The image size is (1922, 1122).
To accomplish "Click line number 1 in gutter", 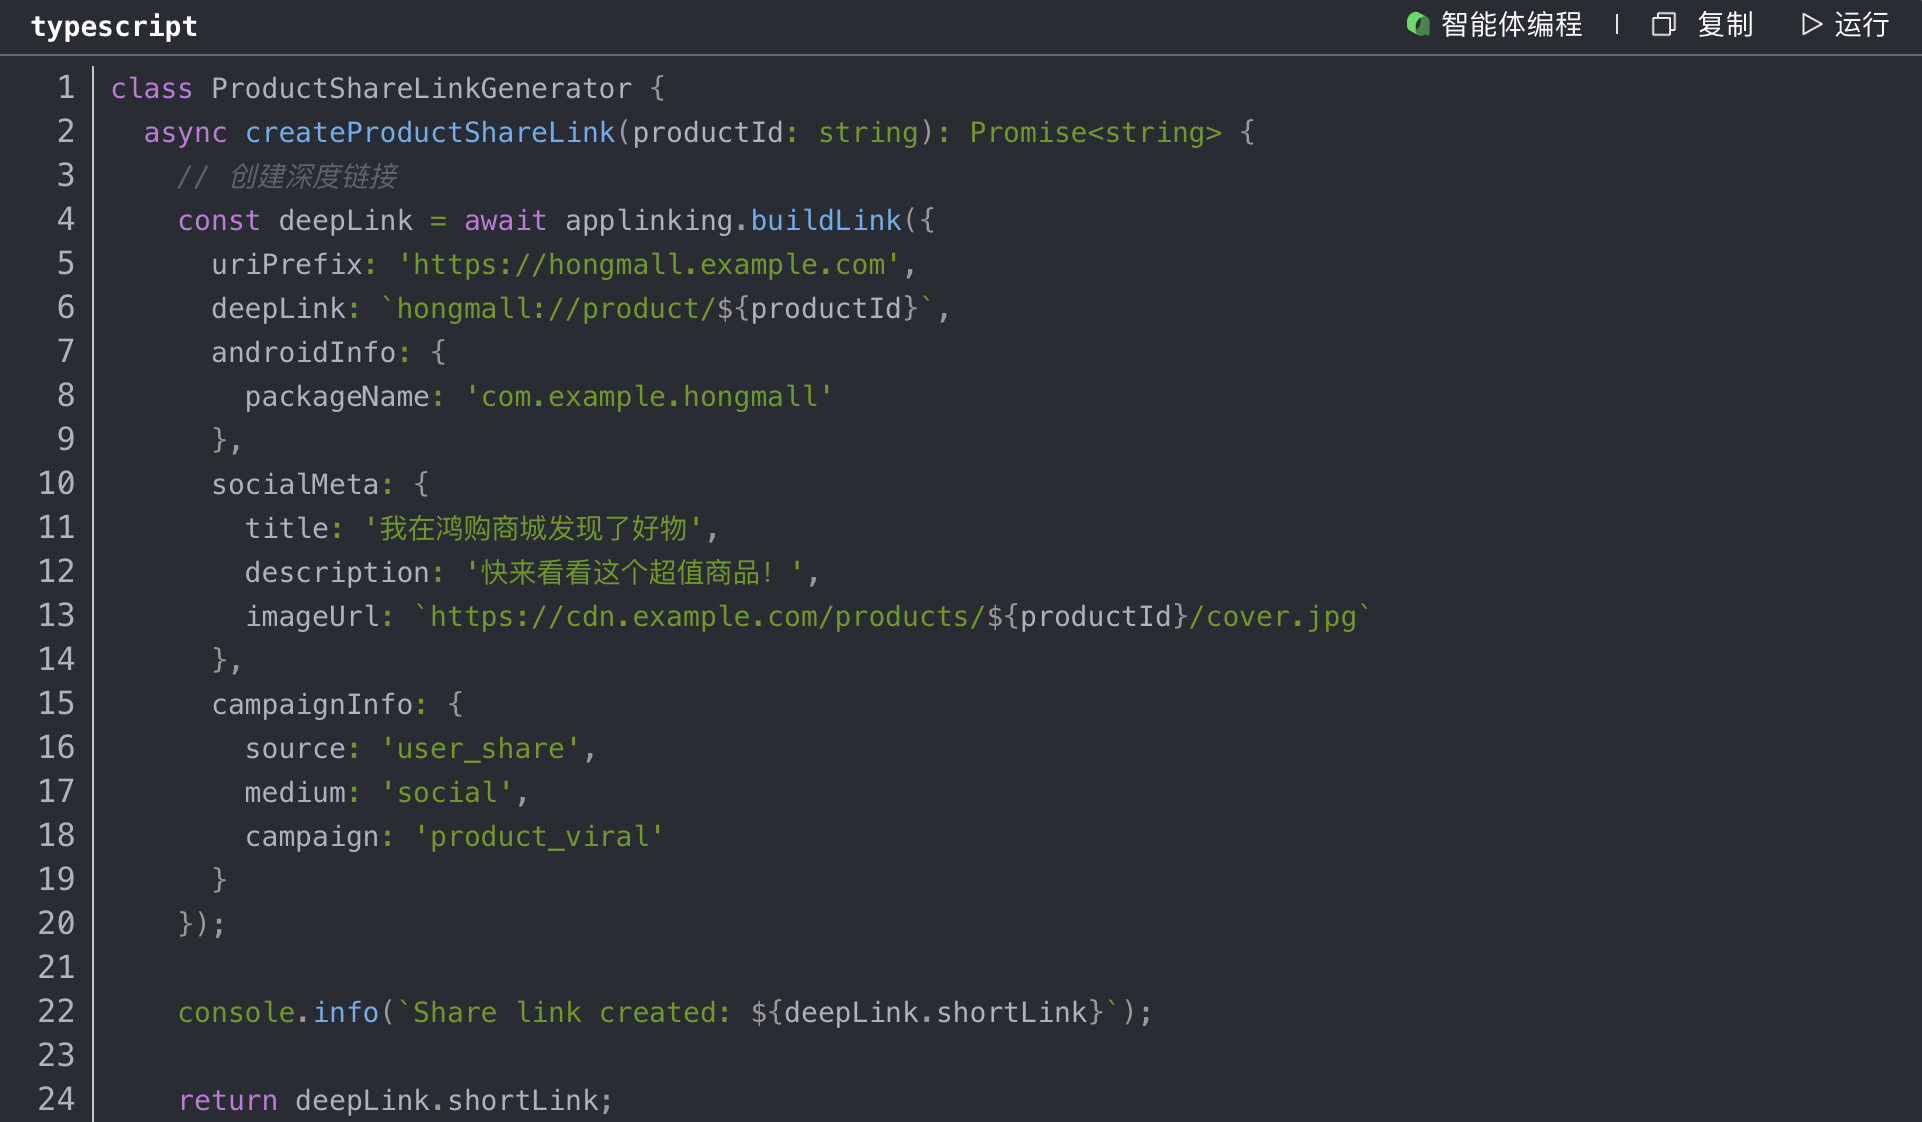I will click(x=65, y=88).
